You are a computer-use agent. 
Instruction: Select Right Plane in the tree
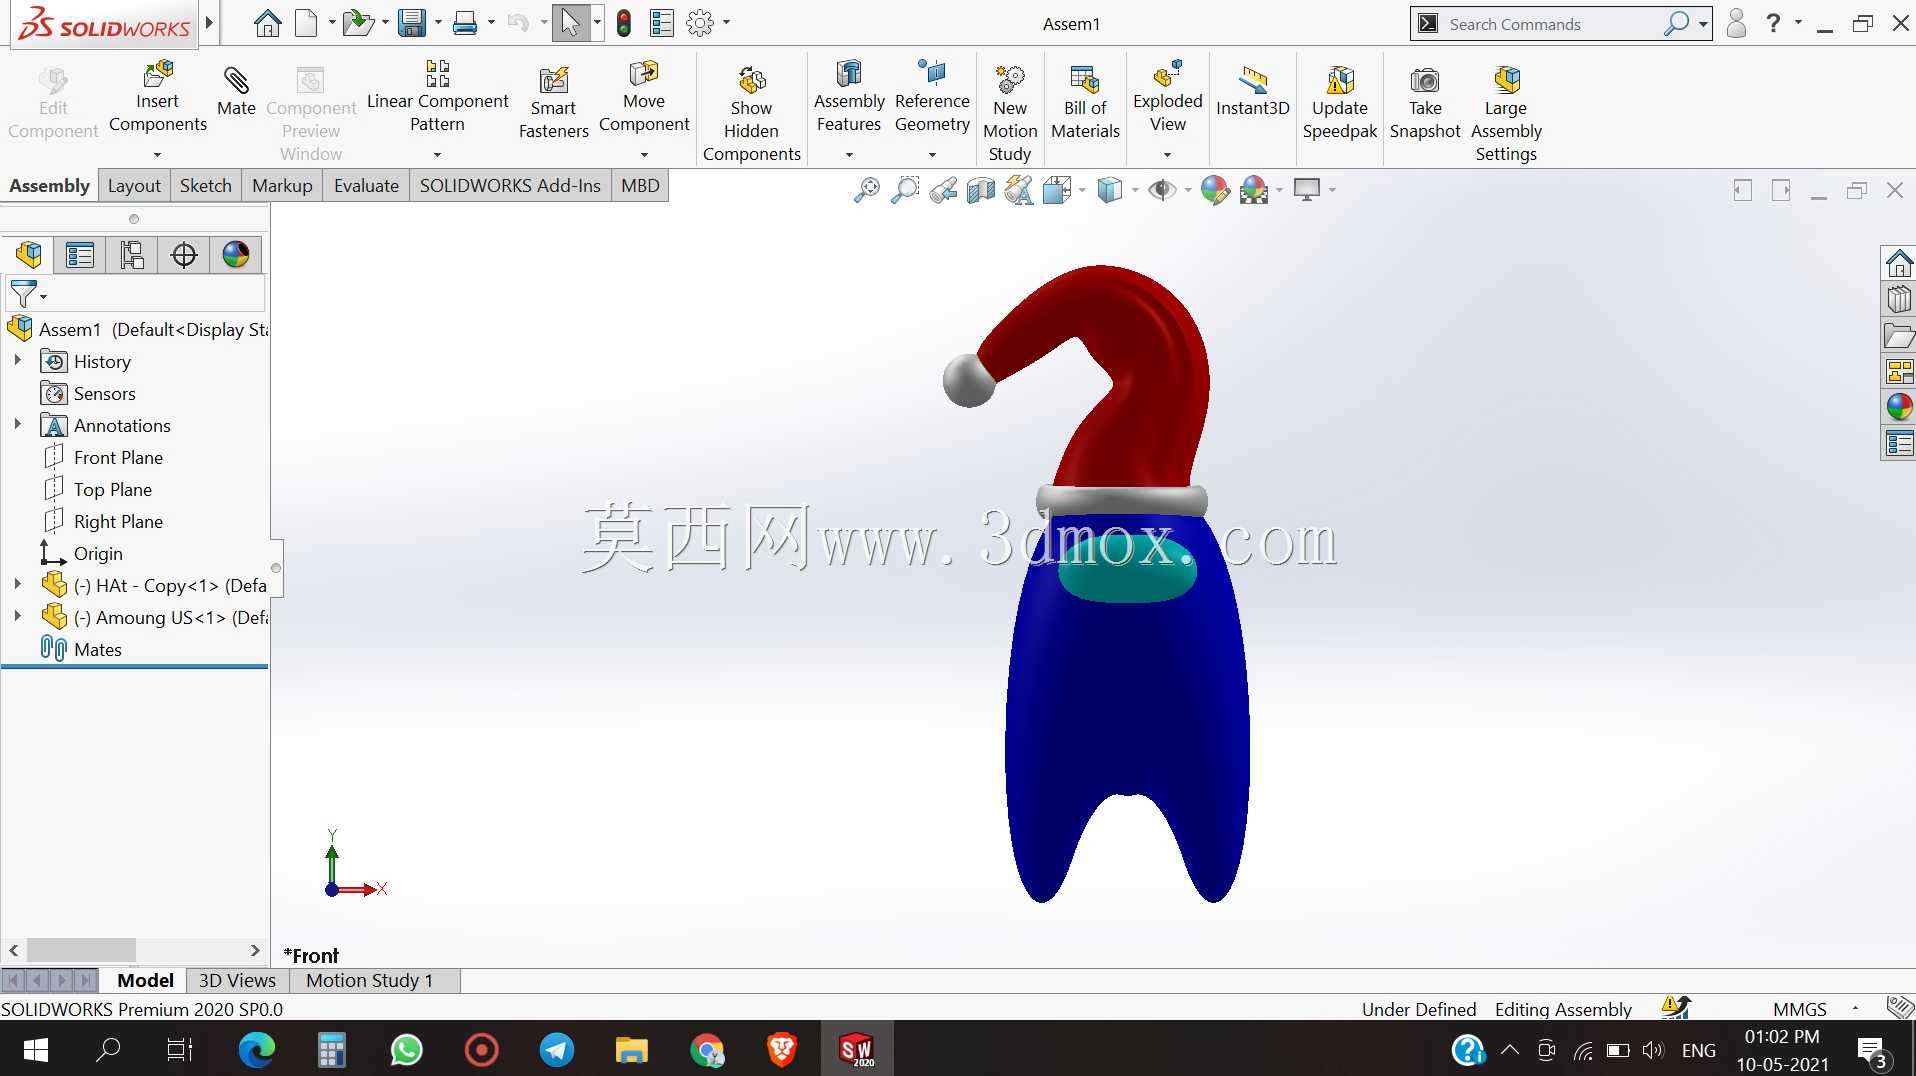pyautogui.click(x=118, y=521)
